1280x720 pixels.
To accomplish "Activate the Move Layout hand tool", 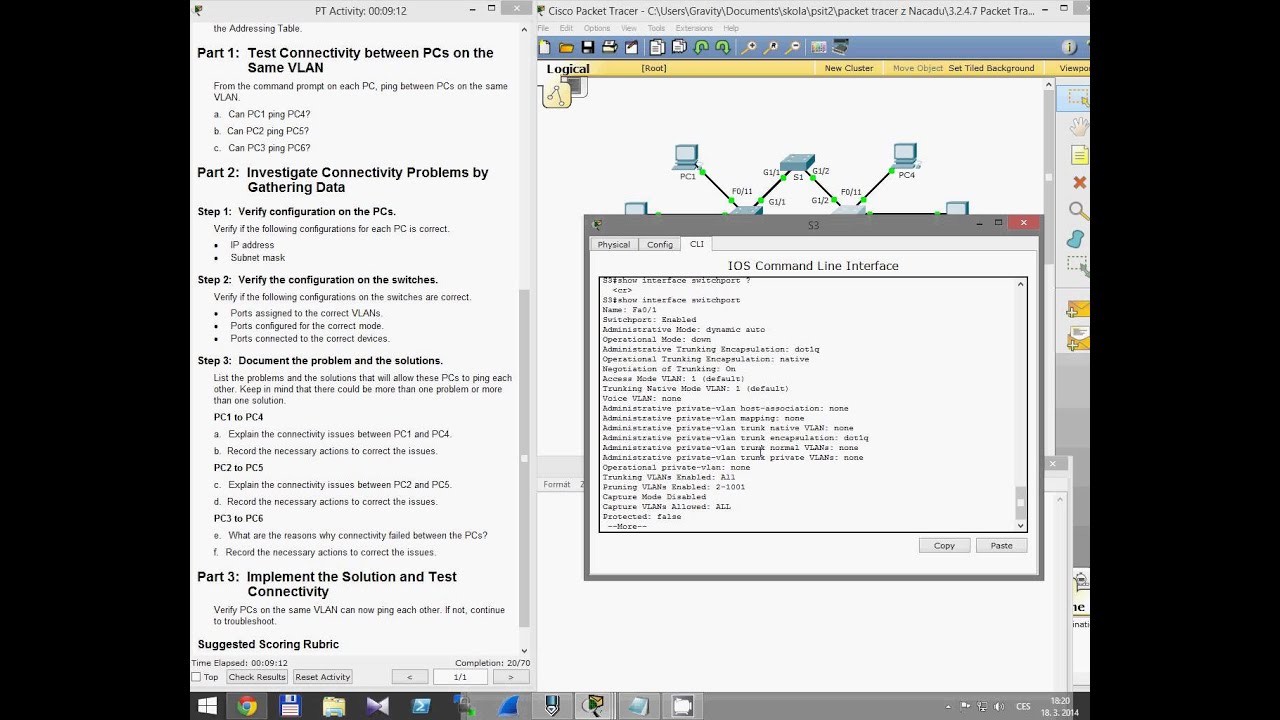I will [x=1078, y=126].
